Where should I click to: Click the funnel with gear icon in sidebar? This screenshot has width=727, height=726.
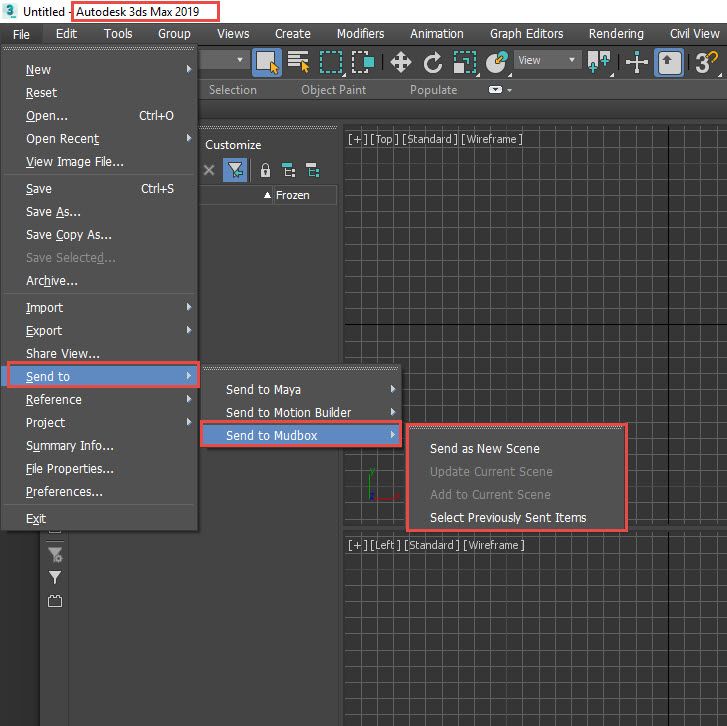pyautogui.click(x=55, y=554)
